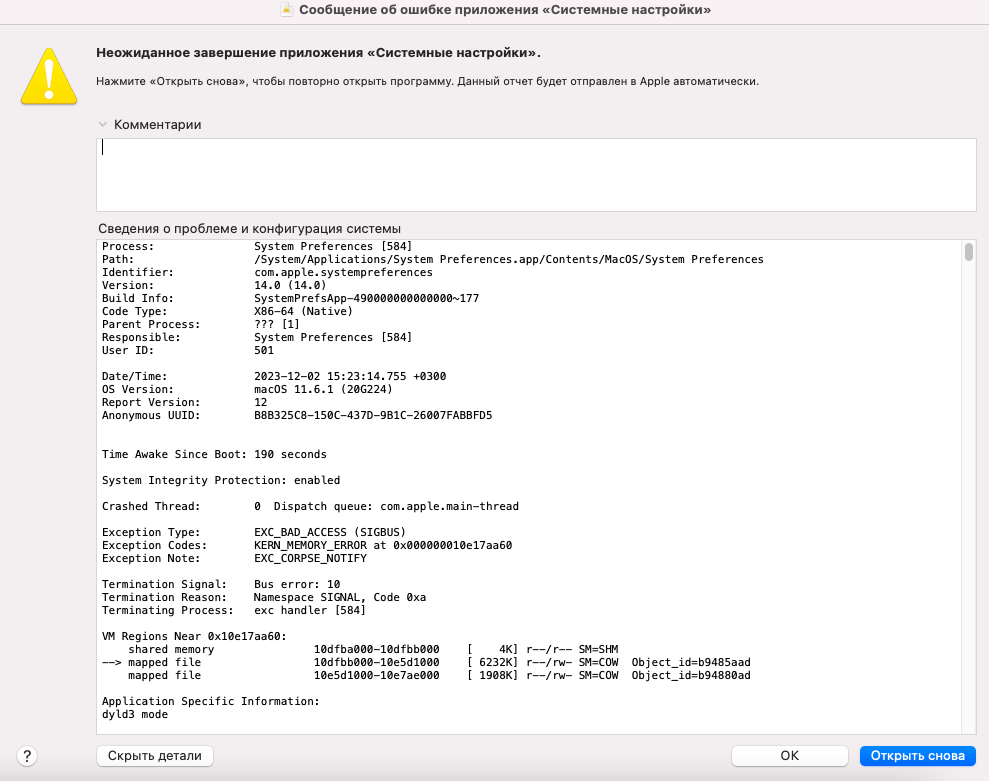Click the dyld3 mode line
The image size is (989, 781).
(x=135, y=715)
